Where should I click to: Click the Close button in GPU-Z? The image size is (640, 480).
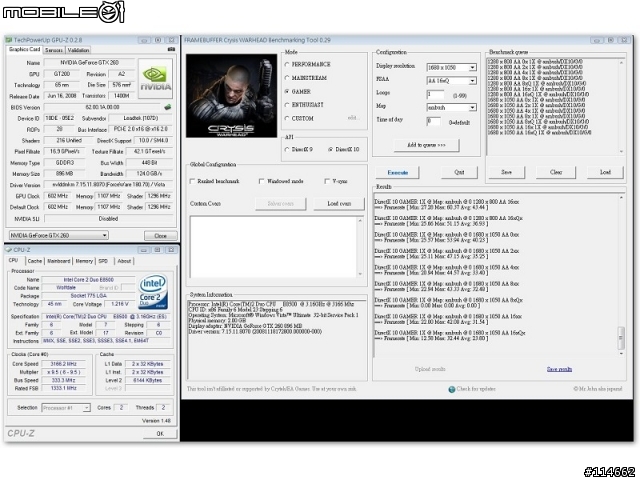point(160,236)
